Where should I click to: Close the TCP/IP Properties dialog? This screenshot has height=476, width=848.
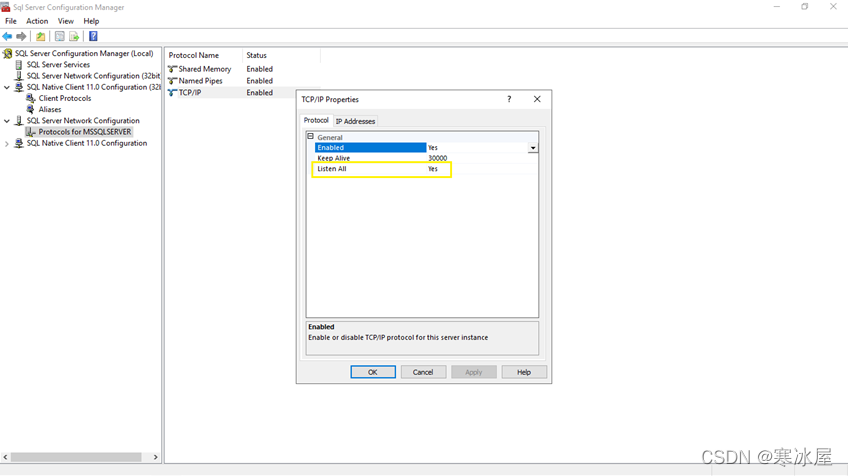click(x=537, y=99)
